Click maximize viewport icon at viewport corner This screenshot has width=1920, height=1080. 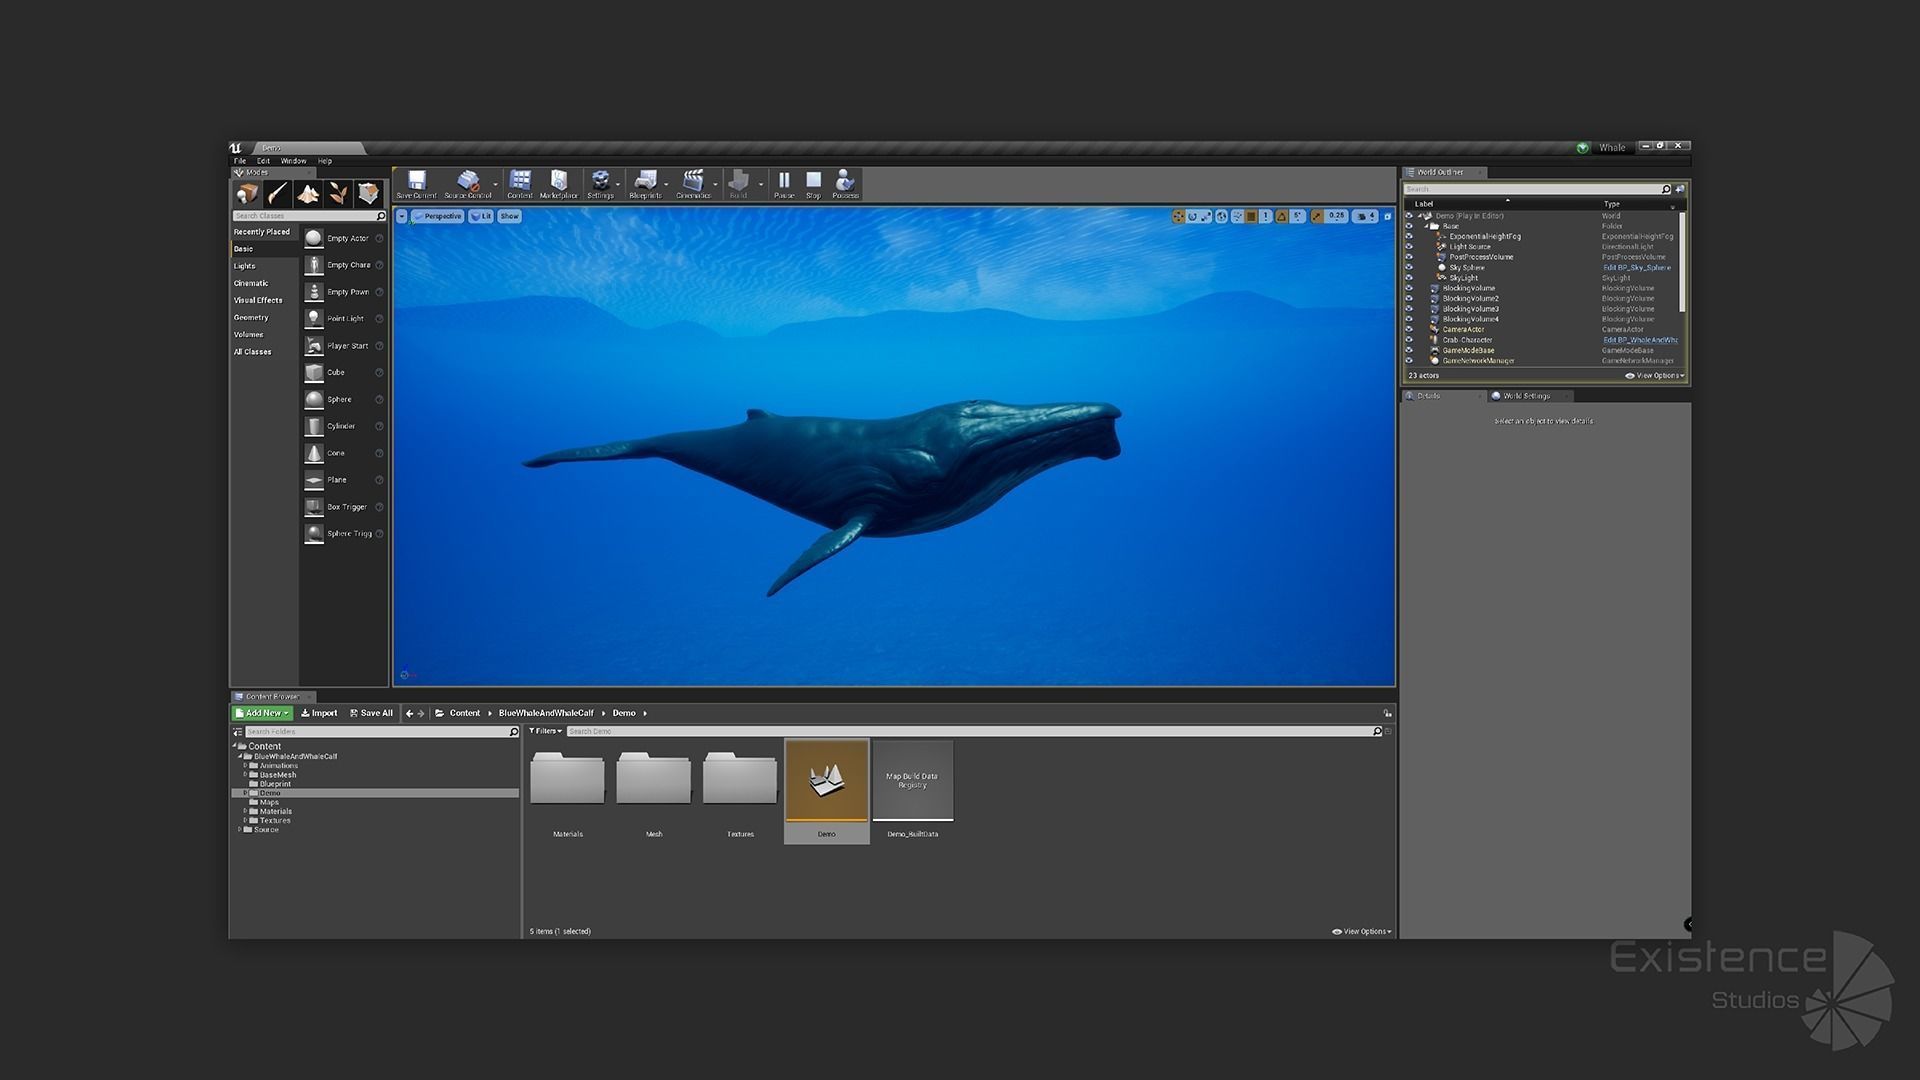pyautogui.click(x=1387, y=216)
